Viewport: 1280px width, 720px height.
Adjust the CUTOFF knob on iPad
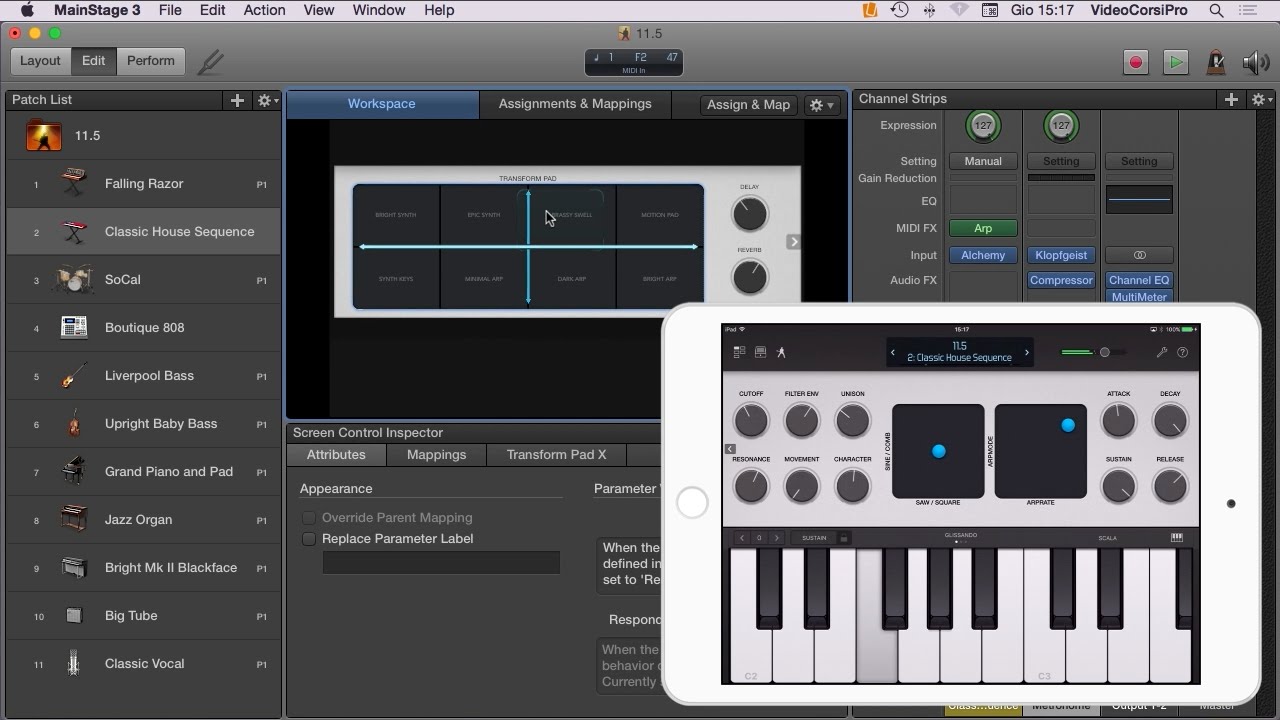751,421
